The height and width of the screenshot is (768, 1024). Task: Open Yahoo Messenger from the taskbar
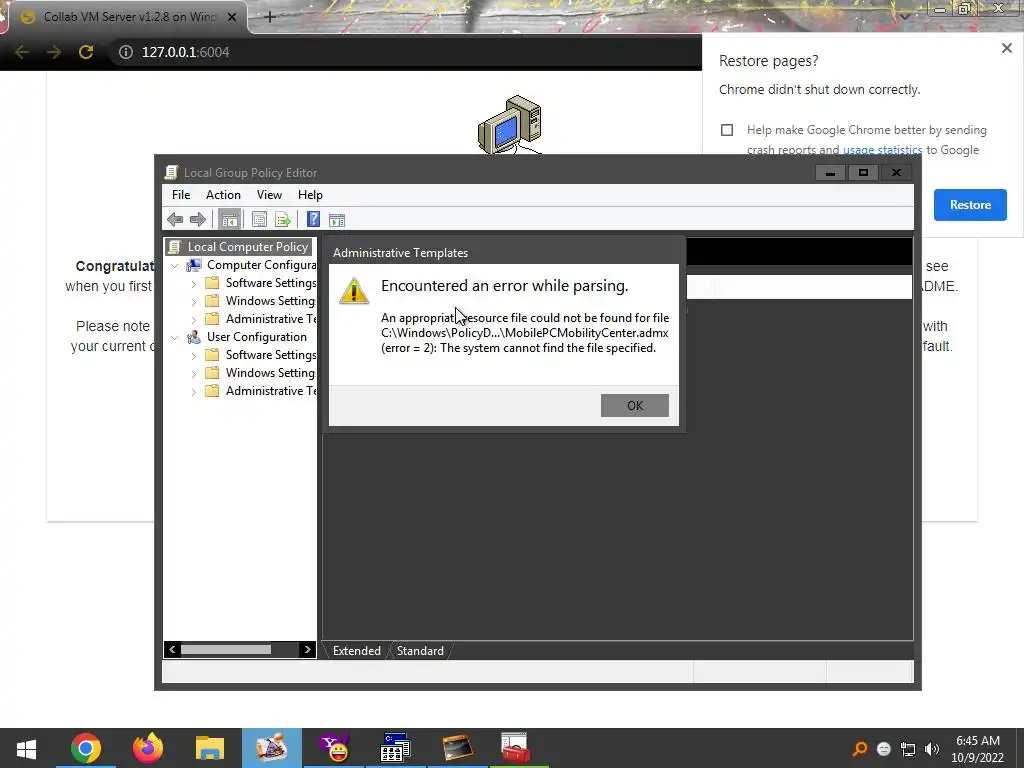tap(334, 748)
